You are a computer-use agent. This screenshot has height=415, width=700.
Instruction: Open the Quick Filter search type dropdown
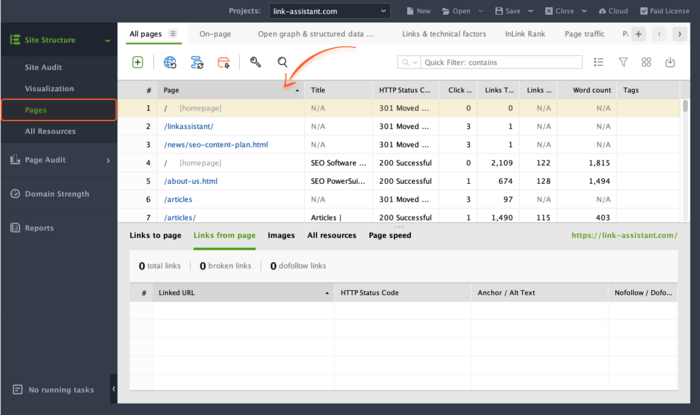[409, 62]
